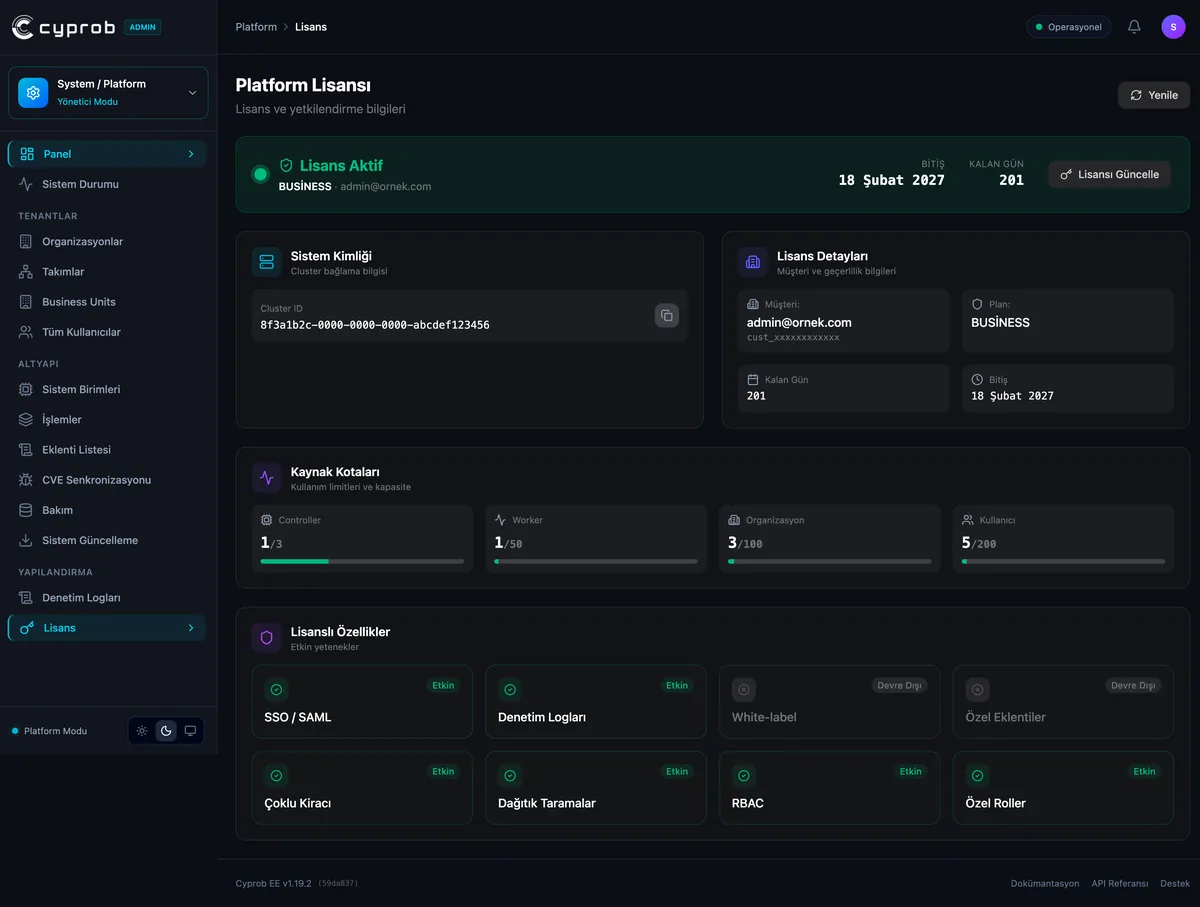Screen dimensions: 1200x907
Task: Click the Çoklu Kiracı check icon
Action: click(x=276, y=776)
